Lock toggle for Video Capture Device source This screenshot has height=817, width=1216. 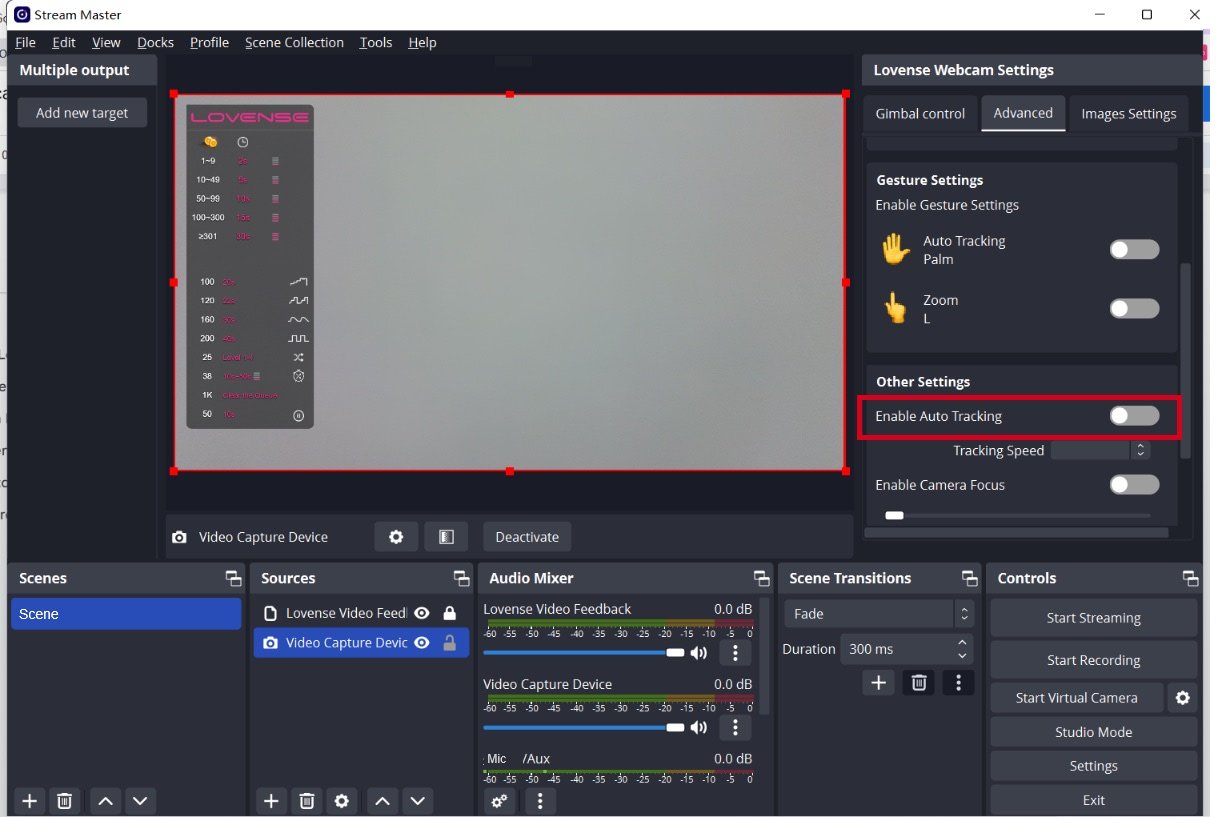(449, 643)
